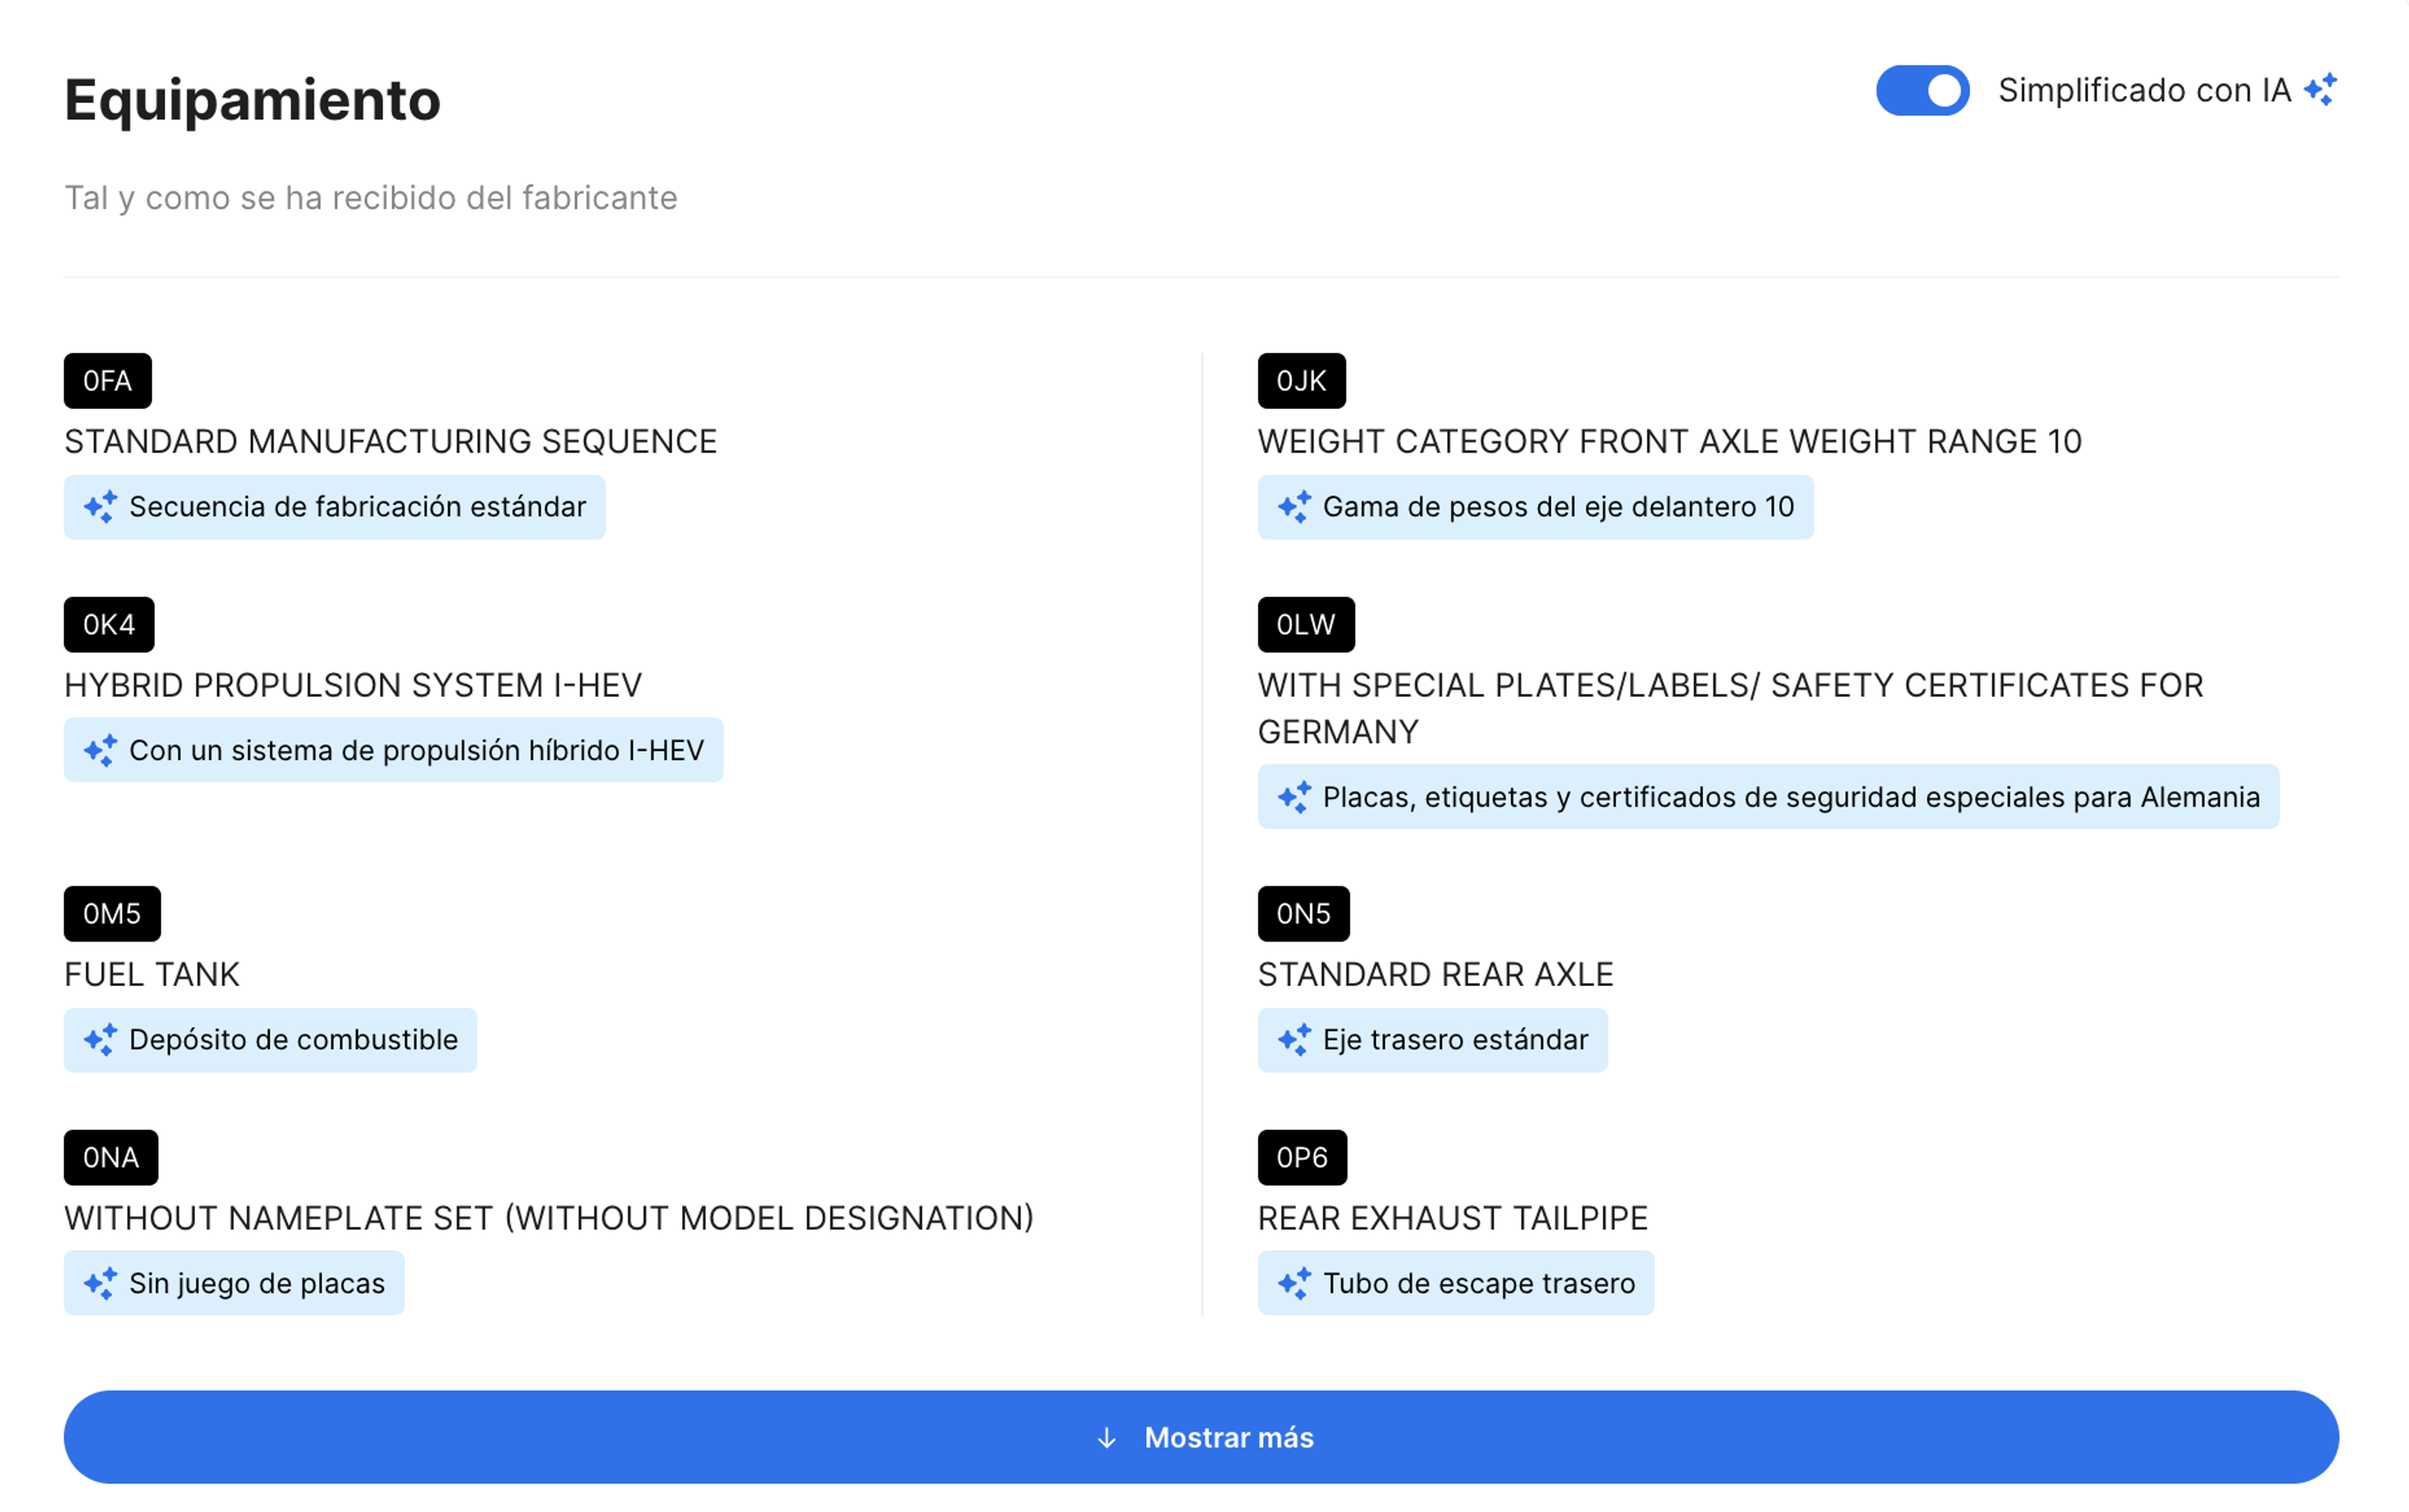Select the 0JK equipment code badge
The width and height of the screenshot is (2409, 1512).
pos(1300,381)
